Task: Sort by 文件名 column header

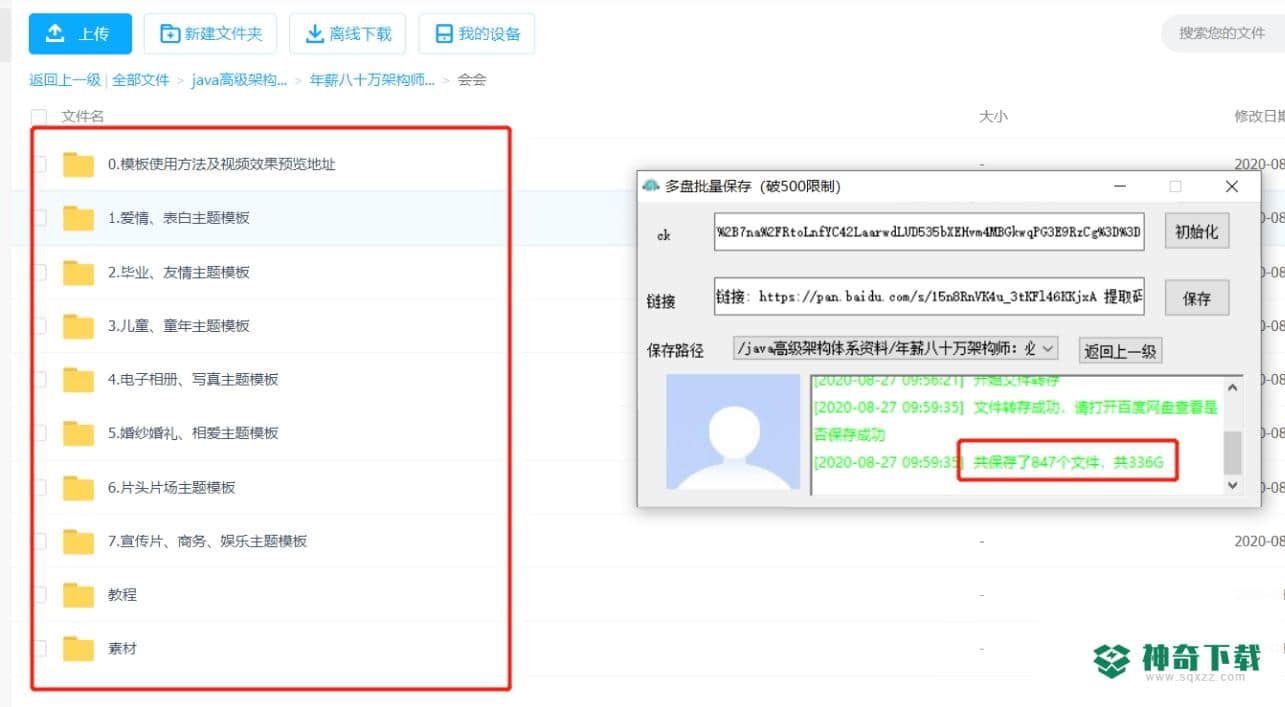Action: (x=83, y=116)
